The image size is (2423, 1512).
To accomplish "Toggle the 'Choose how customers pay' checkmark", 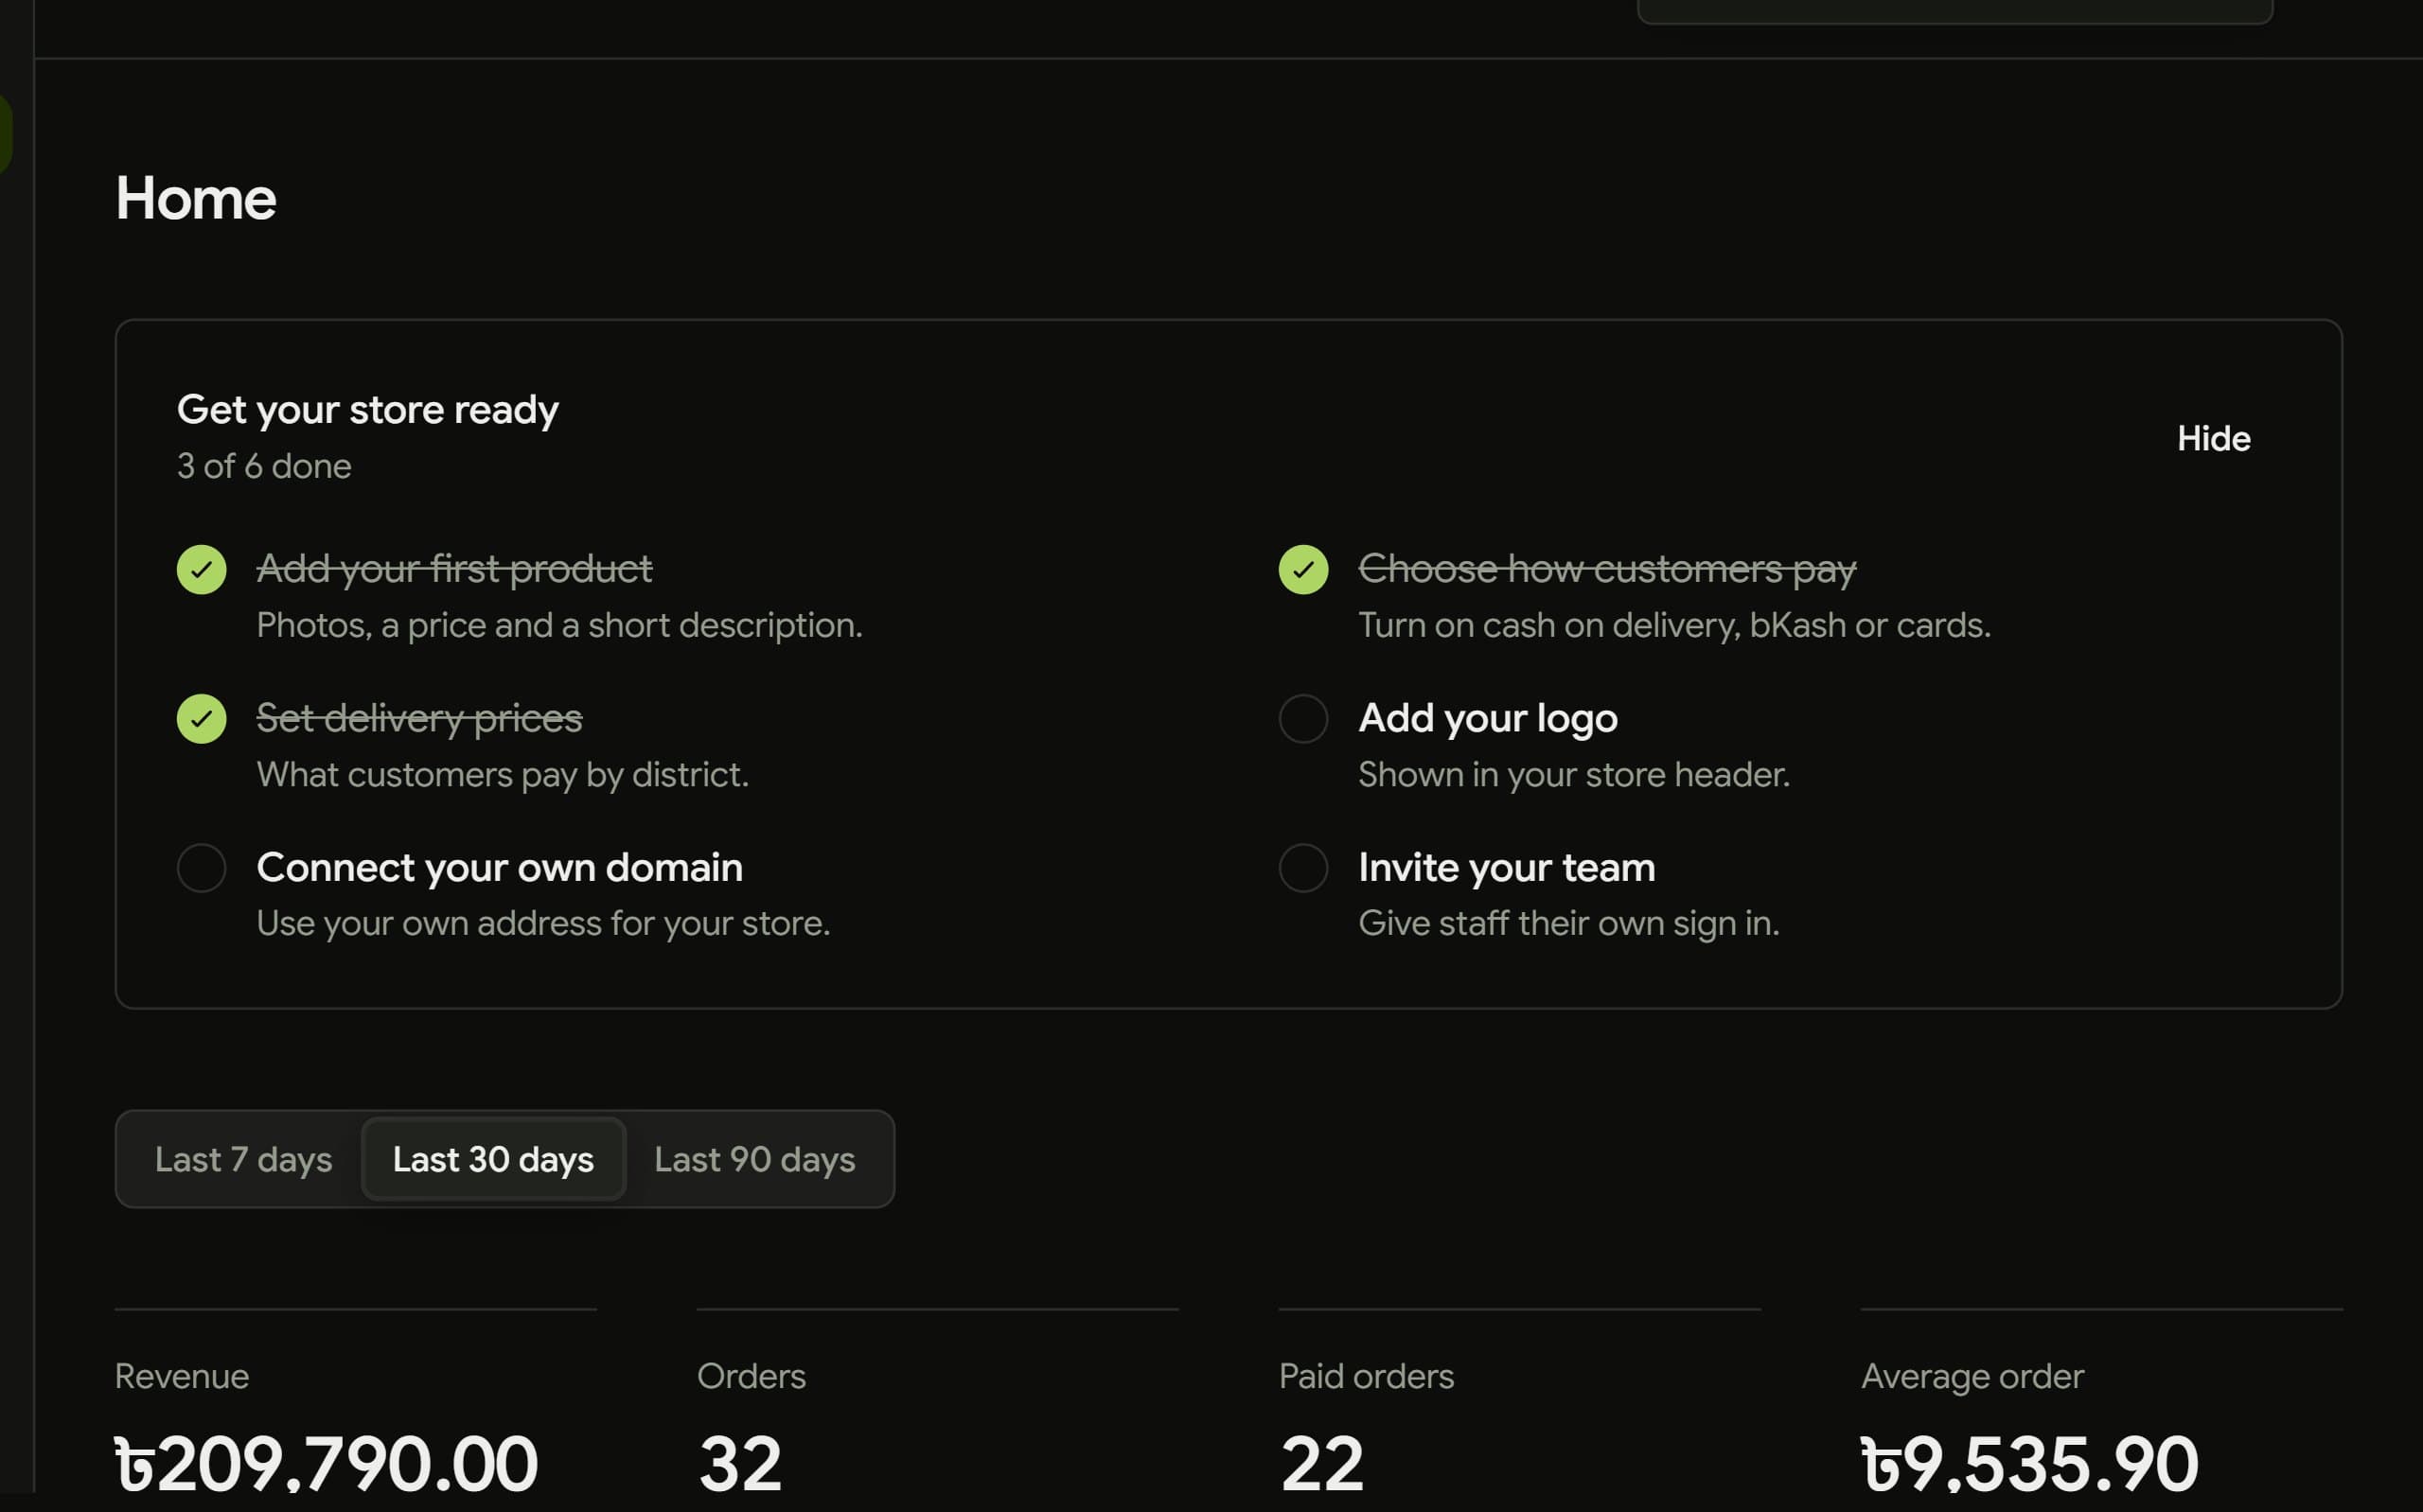I will coord(1303,569).
